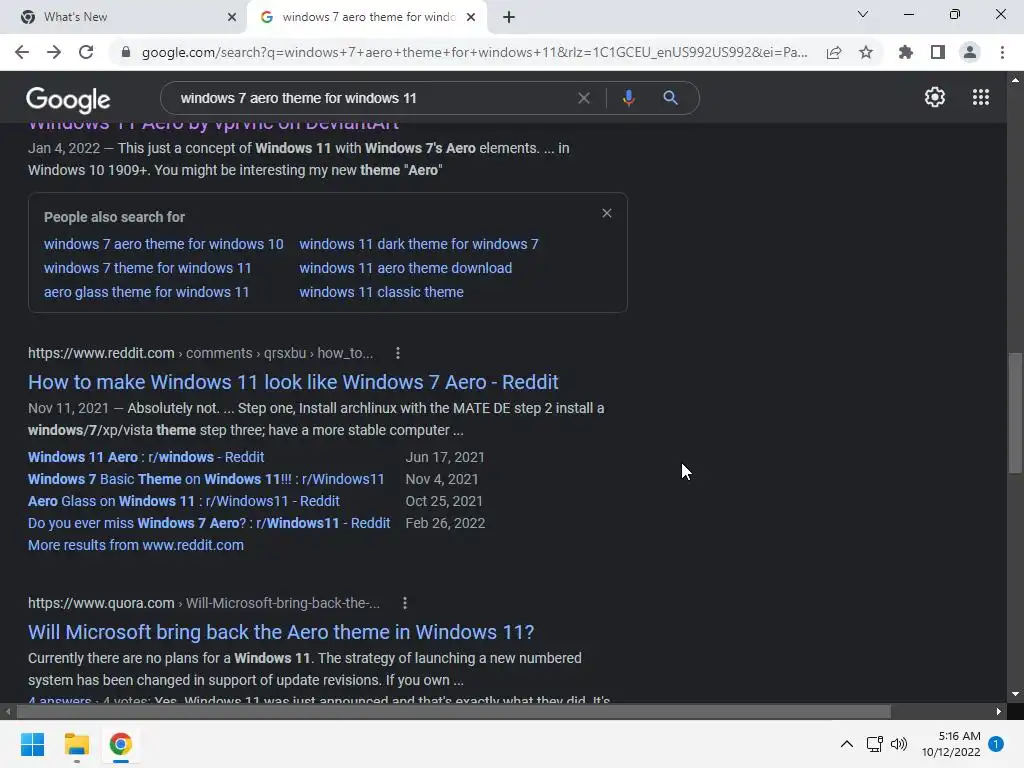Open Aero Glass on Windows 11 sublink
The height and width of the screenshot is (768, 1024).
coord(184,502)
